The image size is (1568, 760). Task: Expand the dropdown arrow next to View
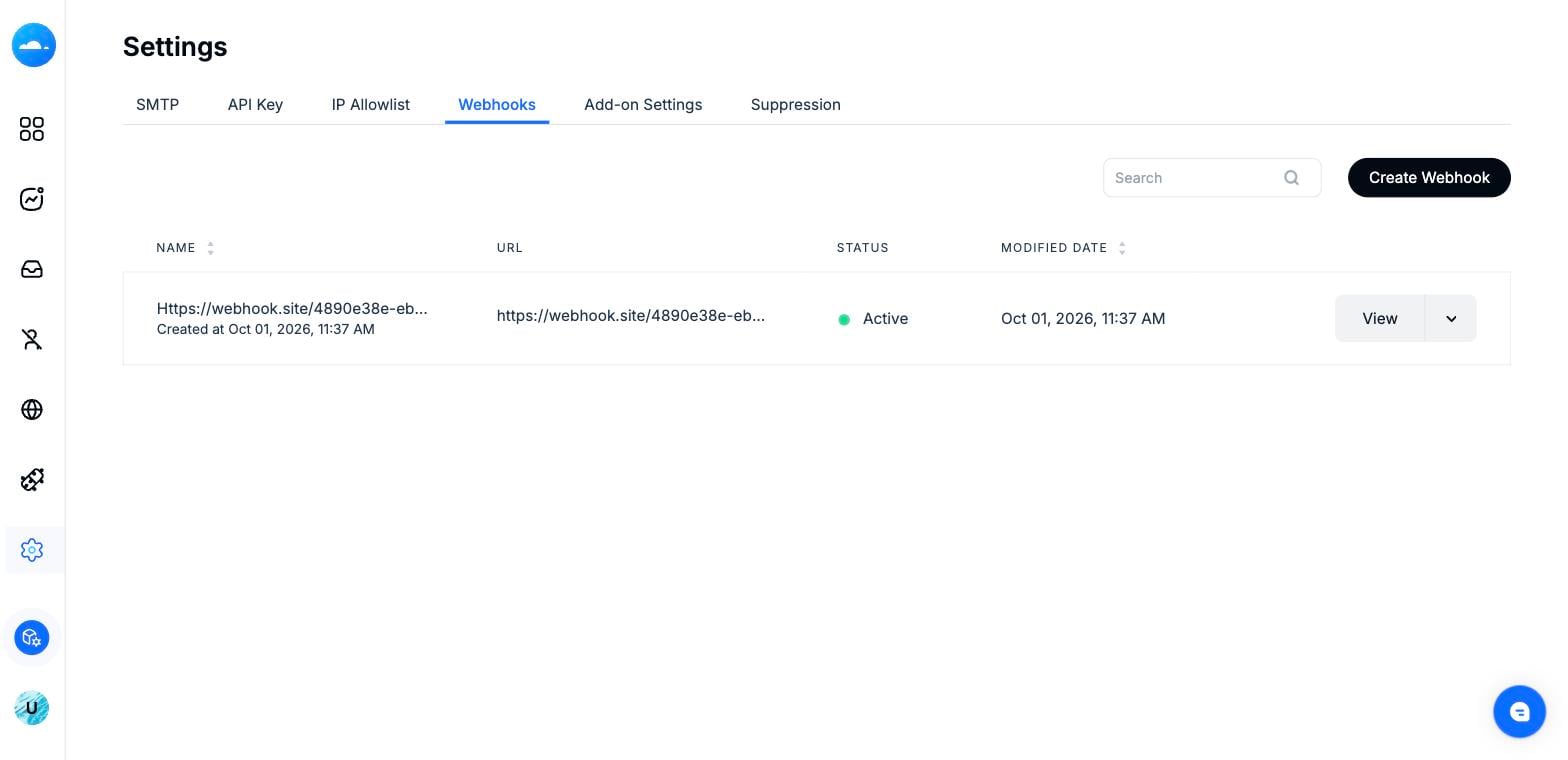(x=1451, y=318)
